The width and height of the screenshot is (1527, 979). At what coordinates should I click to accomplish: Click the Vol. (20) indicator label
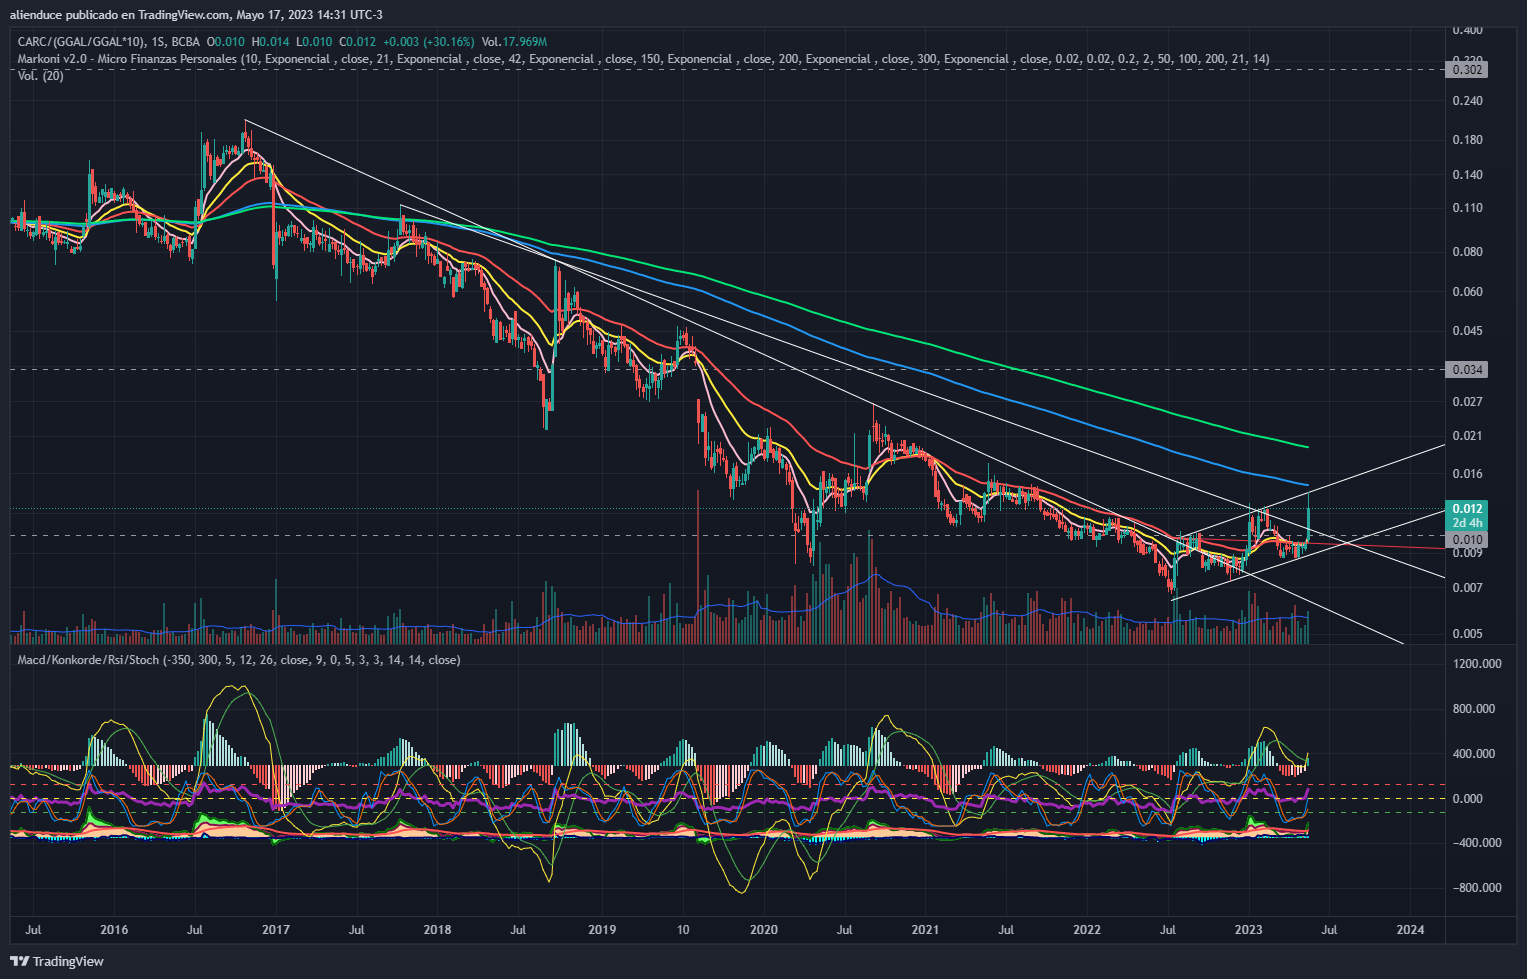coord(41,76)
